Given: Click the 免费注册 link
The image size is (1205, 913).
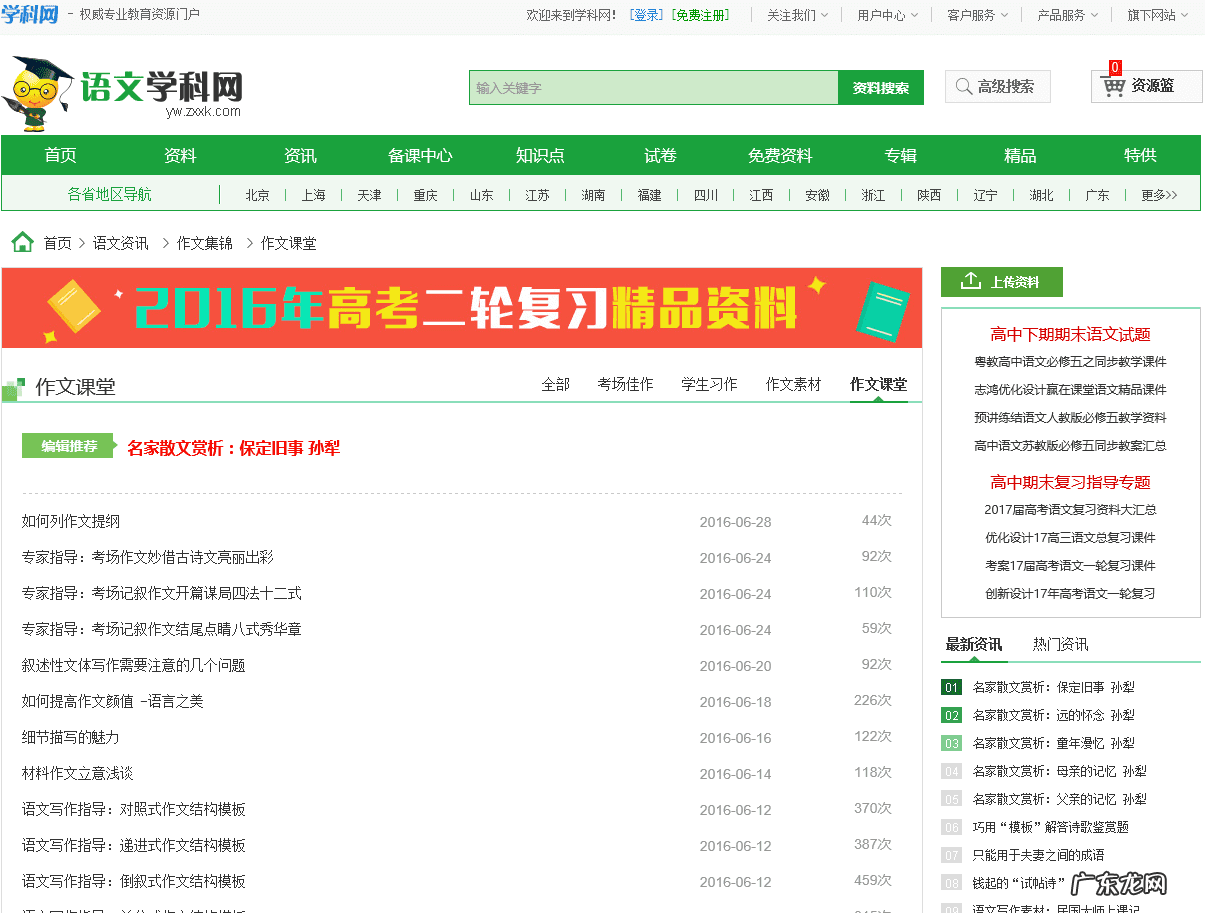Looking at the screenshot, I should point(700,14).
